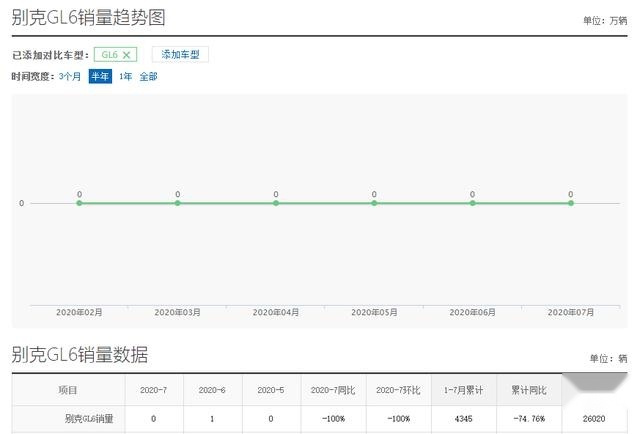
Task: Click the 2020-7同比 column header
Action: (x=333, y=390)
